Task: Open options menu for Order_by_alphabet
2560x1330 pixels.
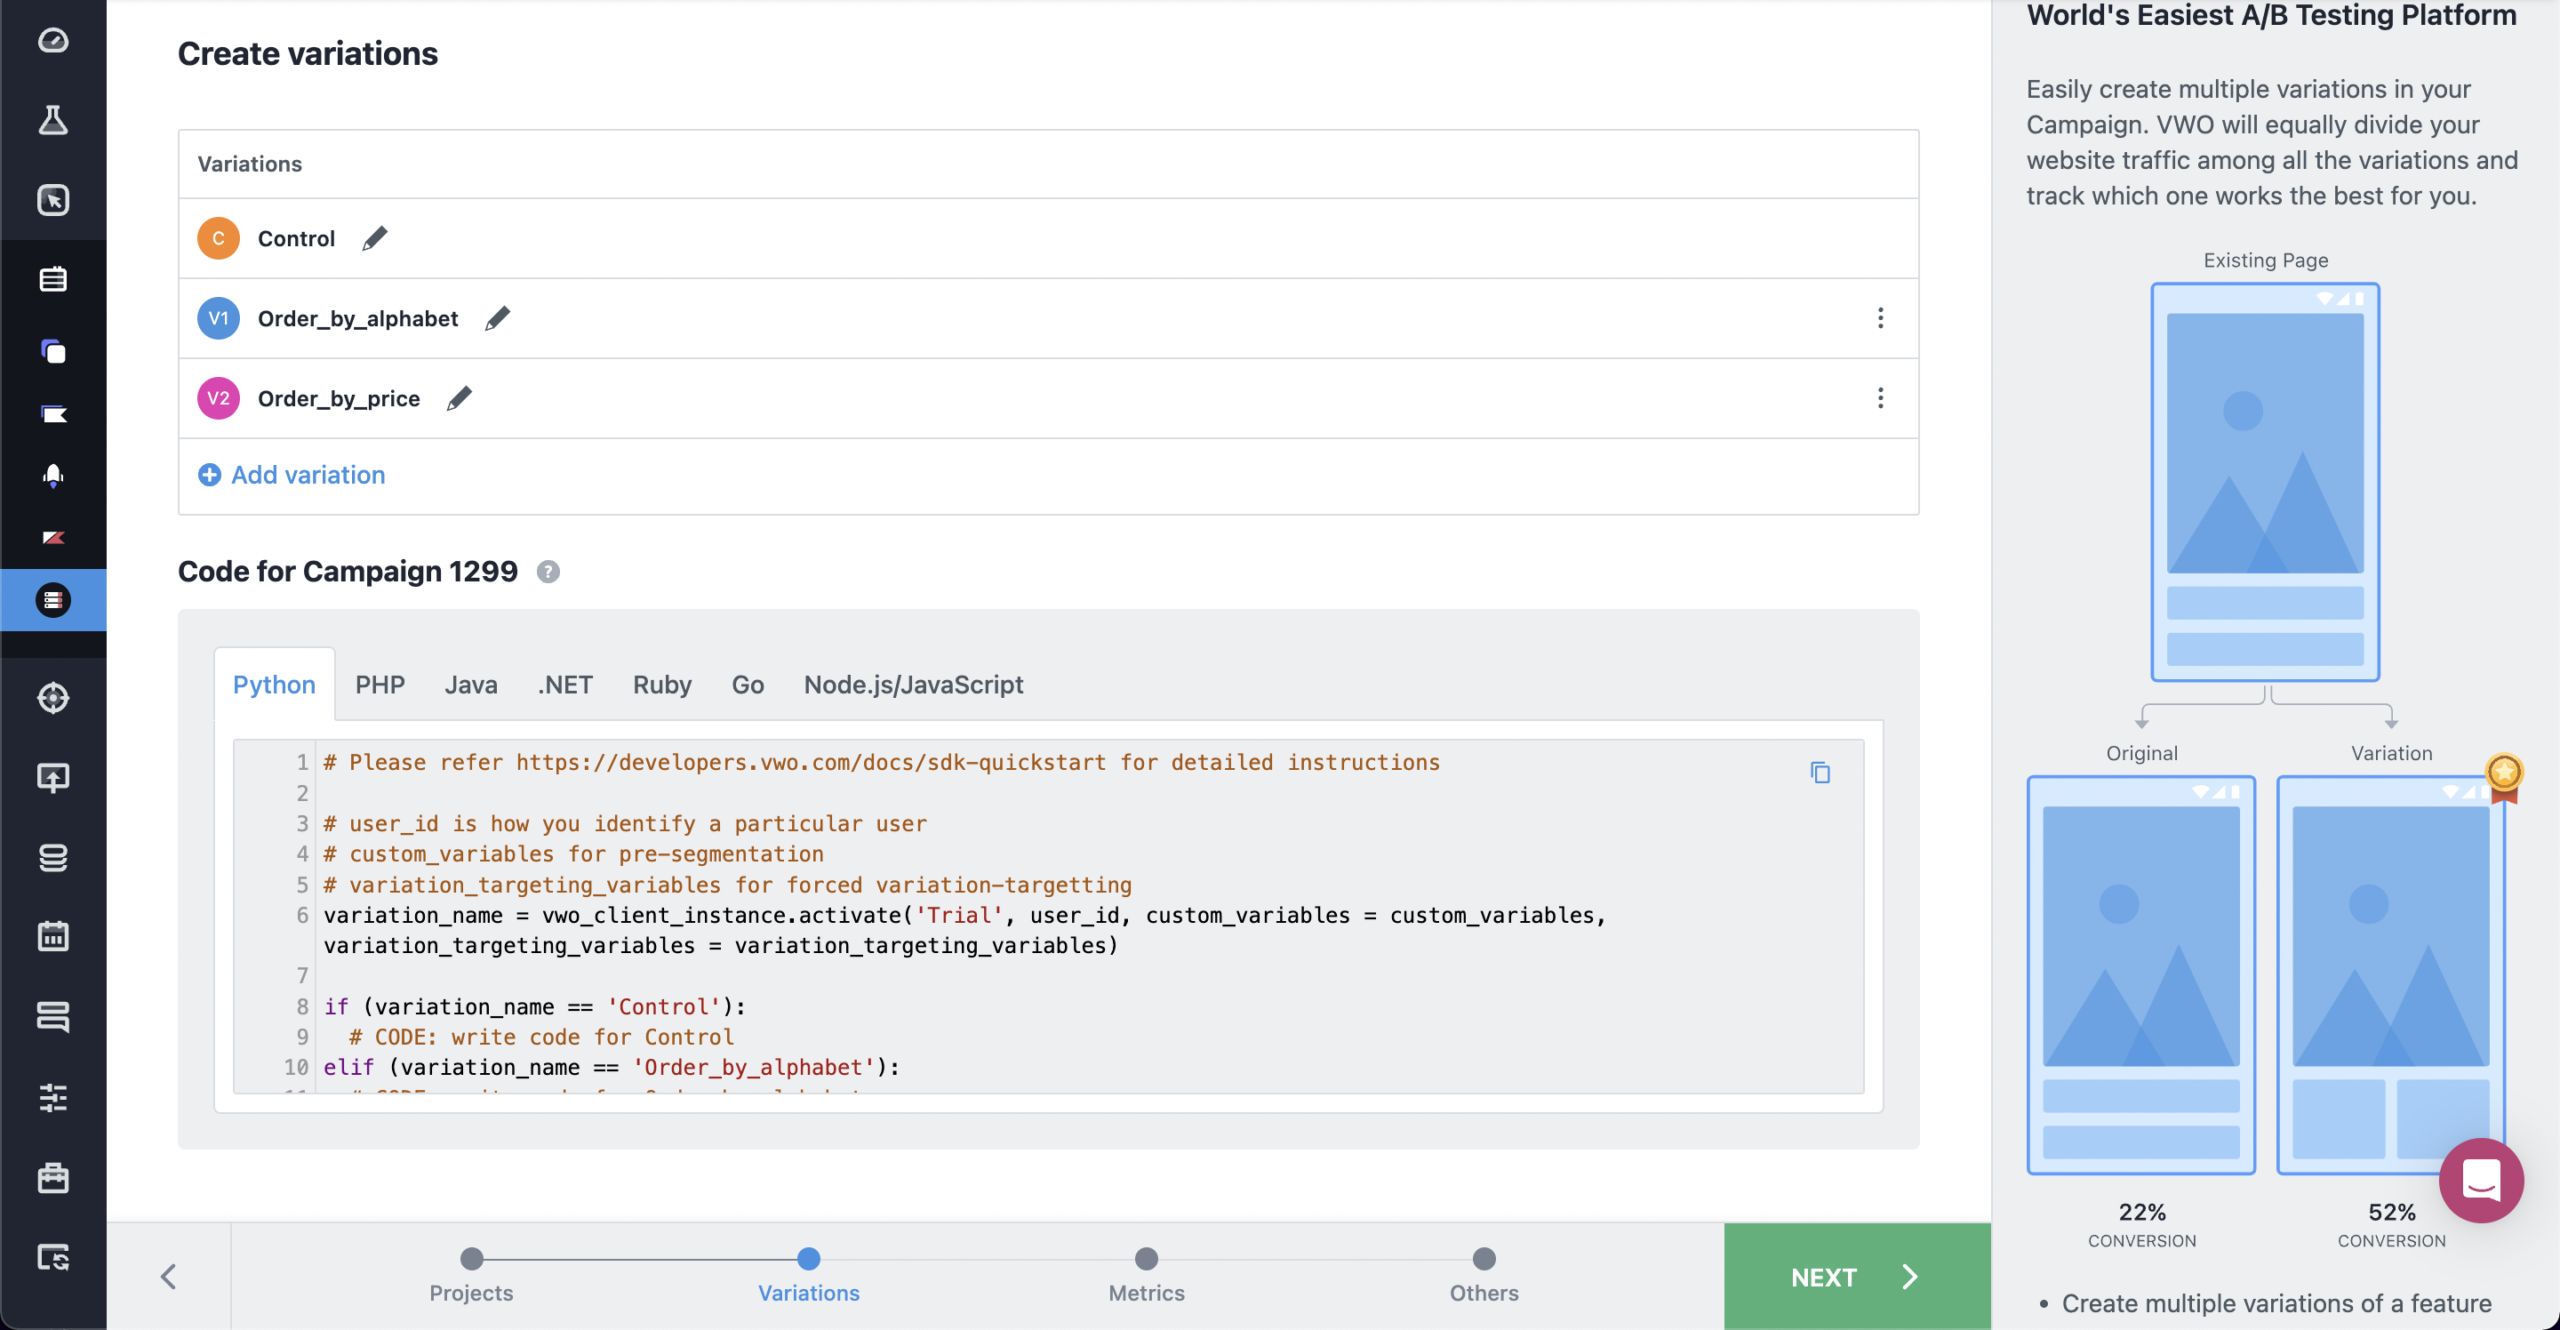Action: [x=1880, y=318]
